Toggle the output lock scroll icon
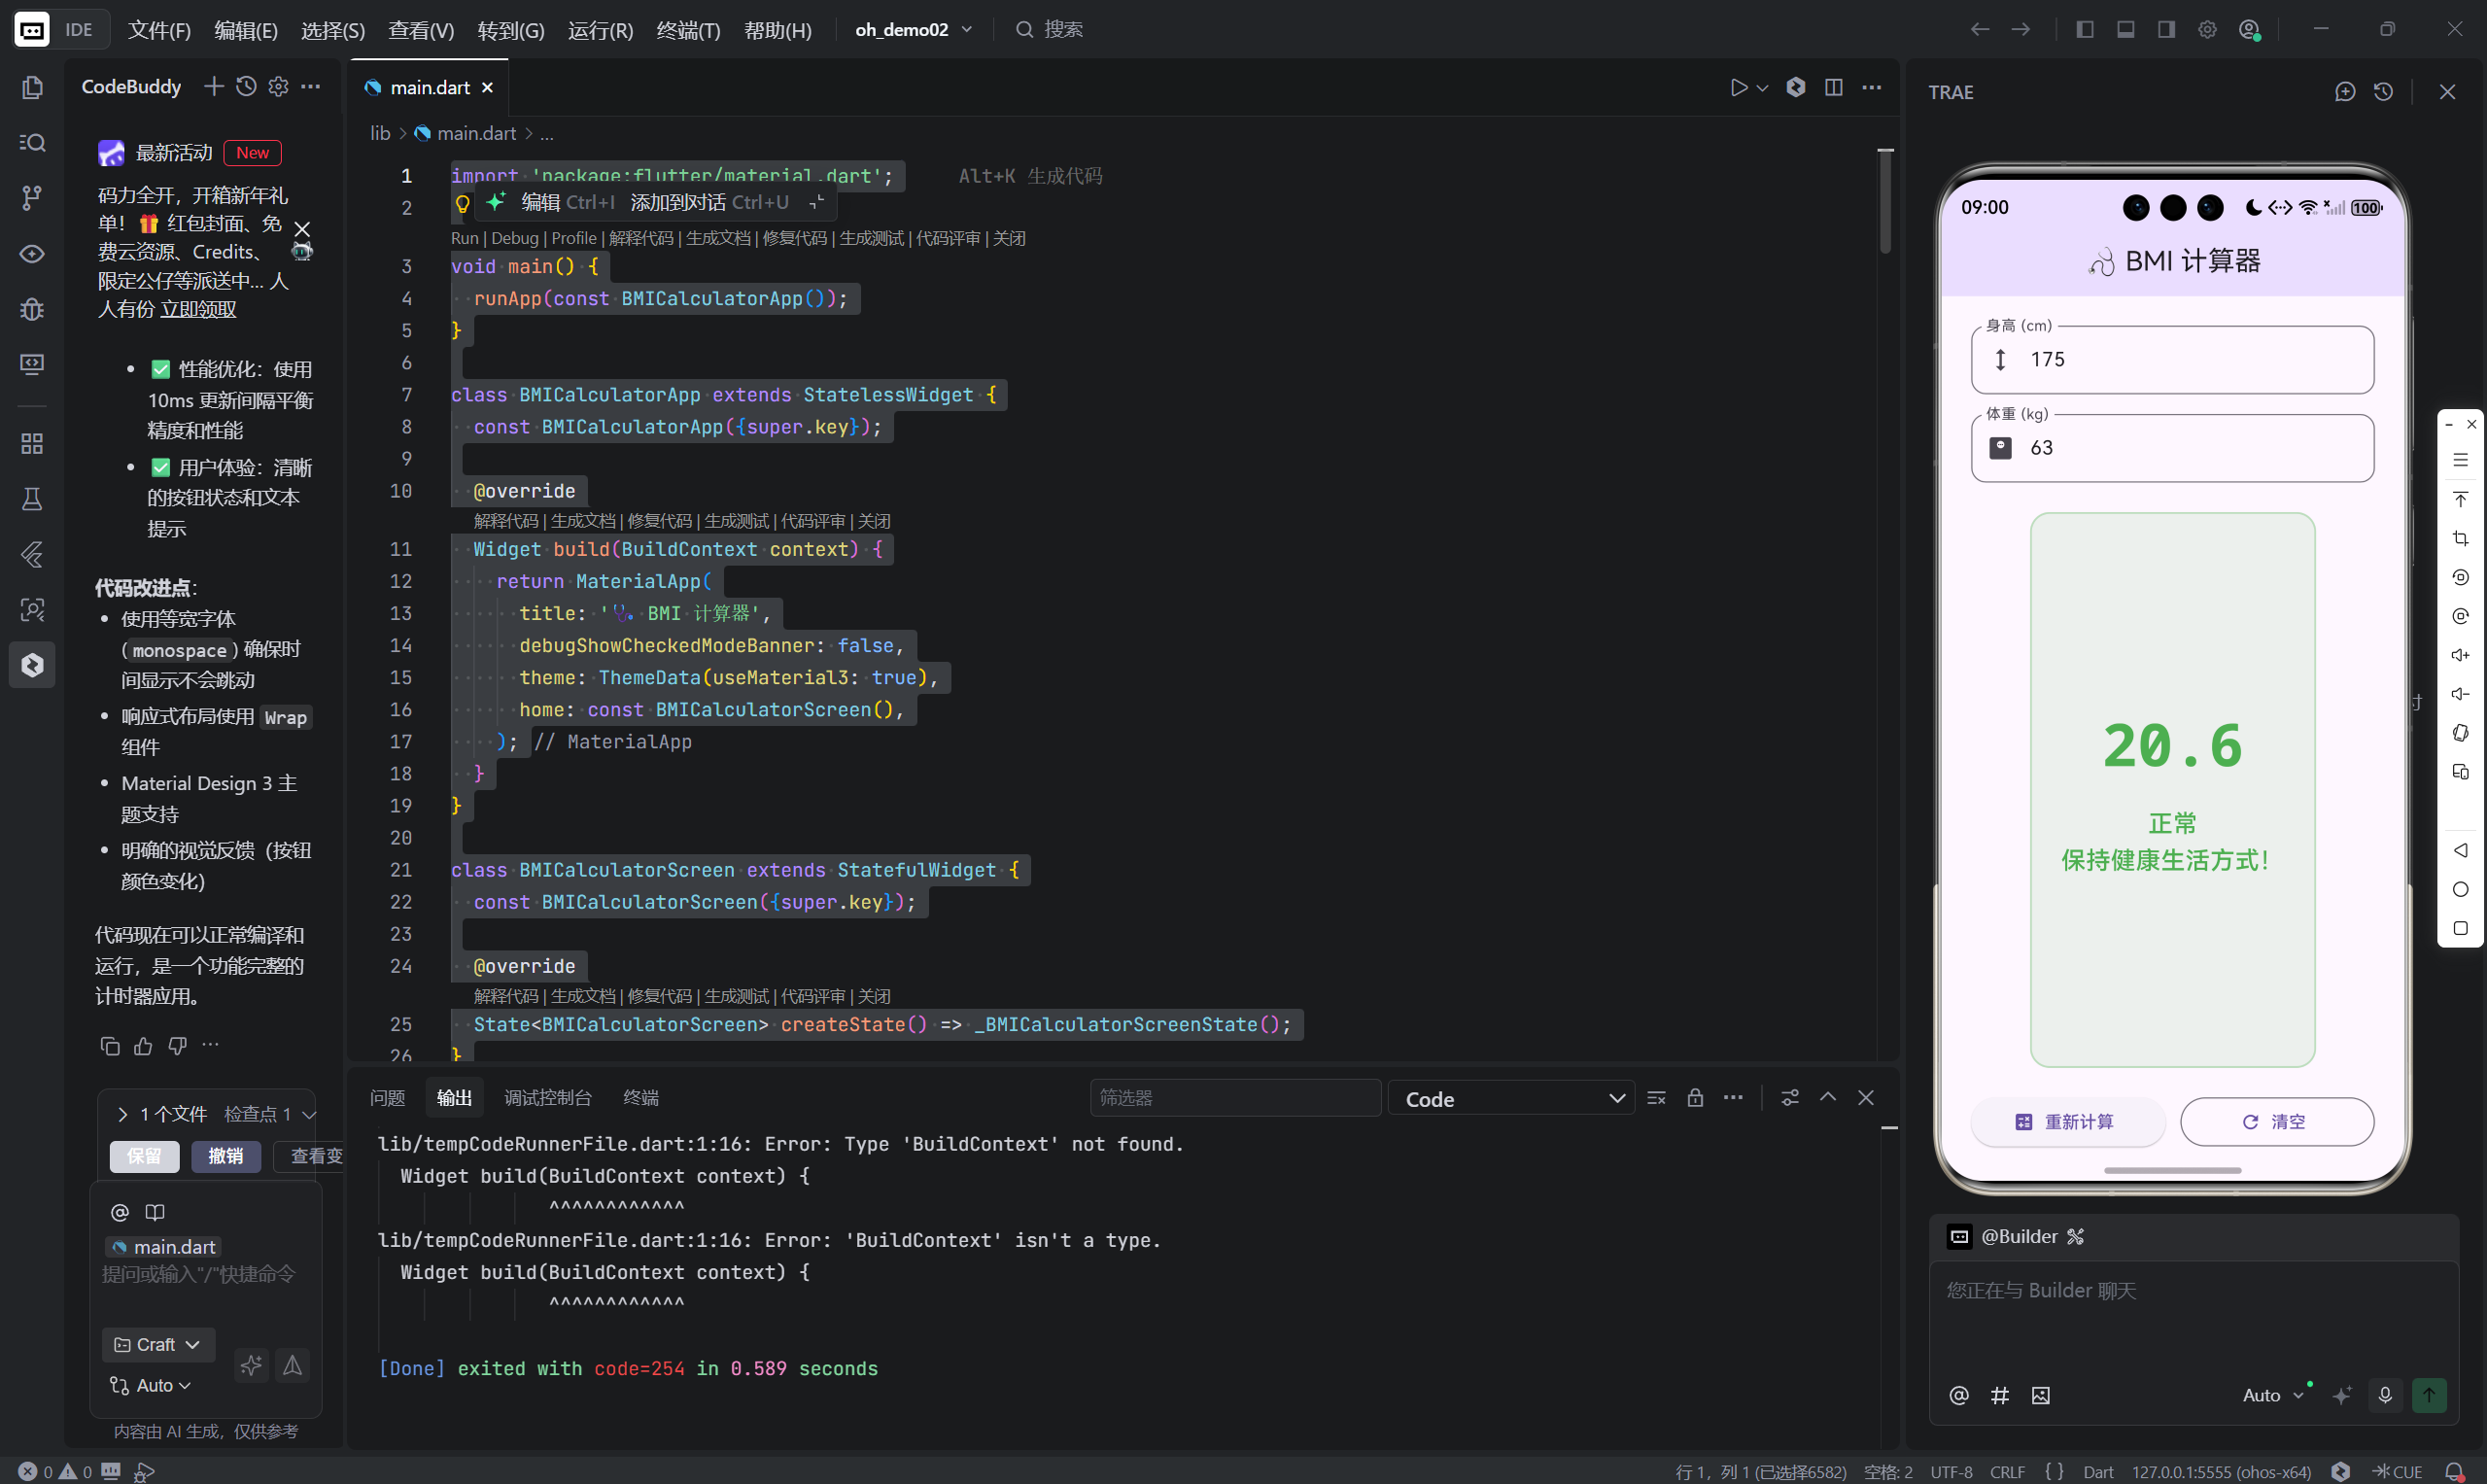The image size is (2487, 1484). pos(1695,1098)
